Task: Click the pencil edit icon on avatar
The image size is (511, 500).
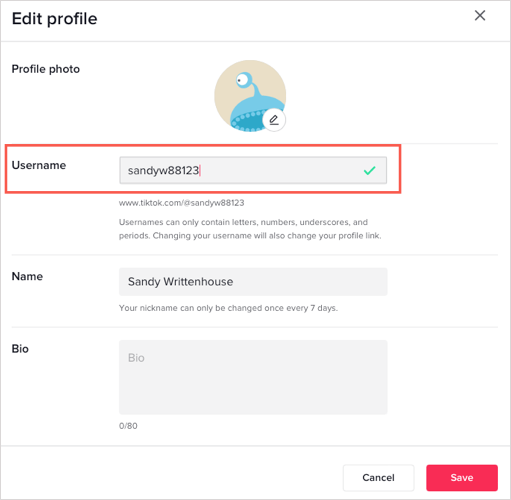Action: (274, 120)
